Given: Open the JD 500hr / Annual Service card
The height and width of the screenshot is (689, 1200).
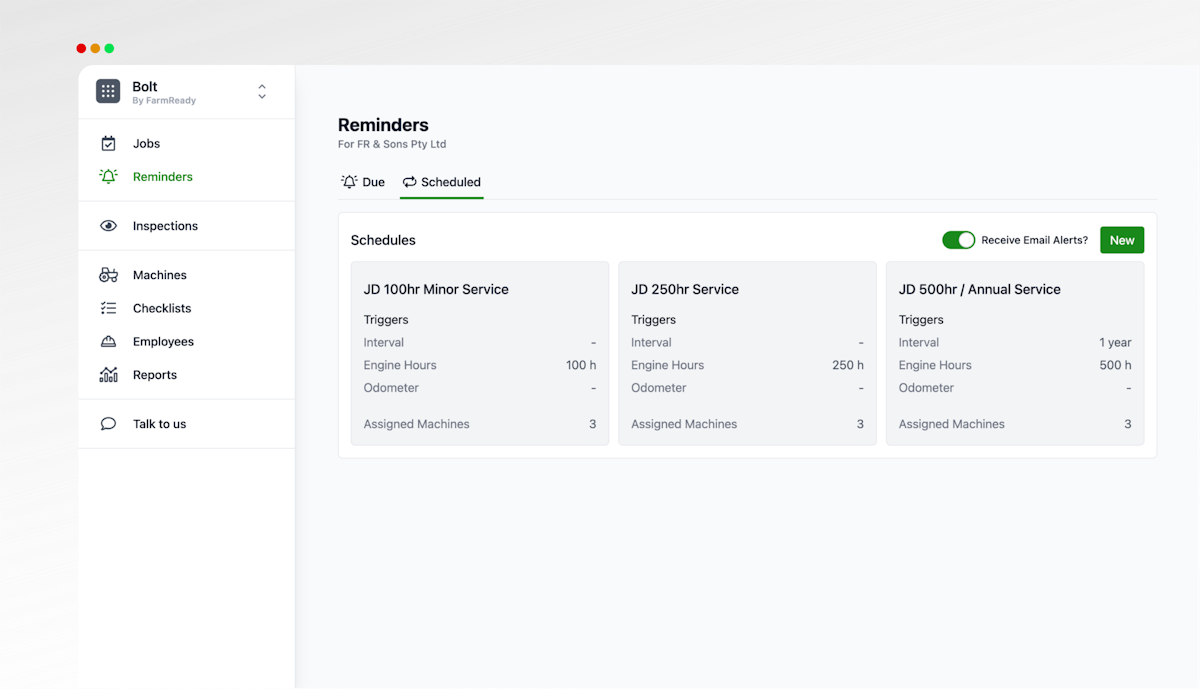Looking at the screenshot, I should point(1015,353).
